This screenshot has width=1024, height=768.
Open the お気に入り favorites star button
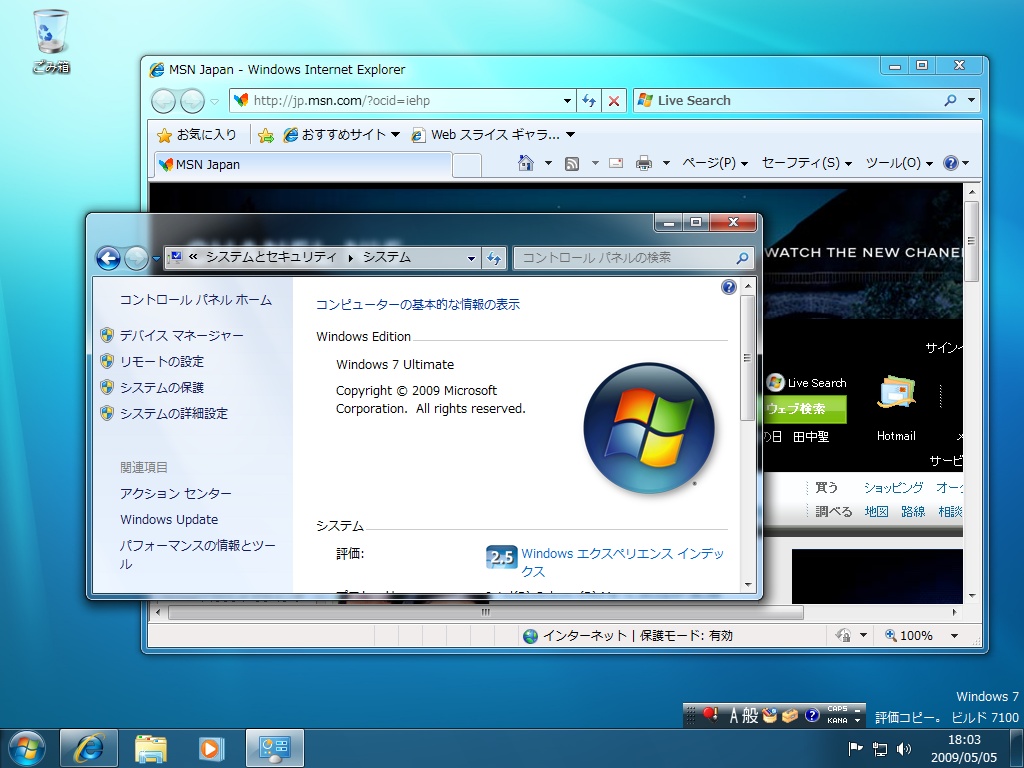tap(197, 135)
